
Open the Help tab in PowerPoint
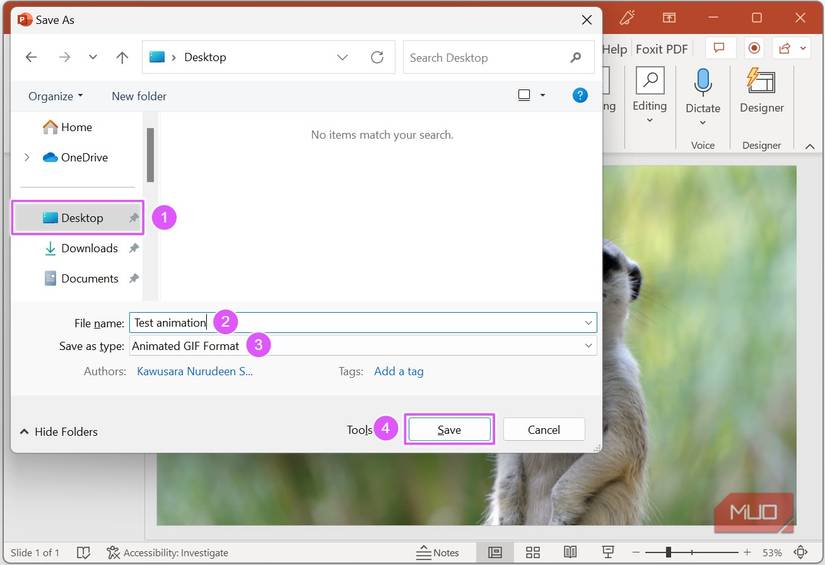click(615, 49)
